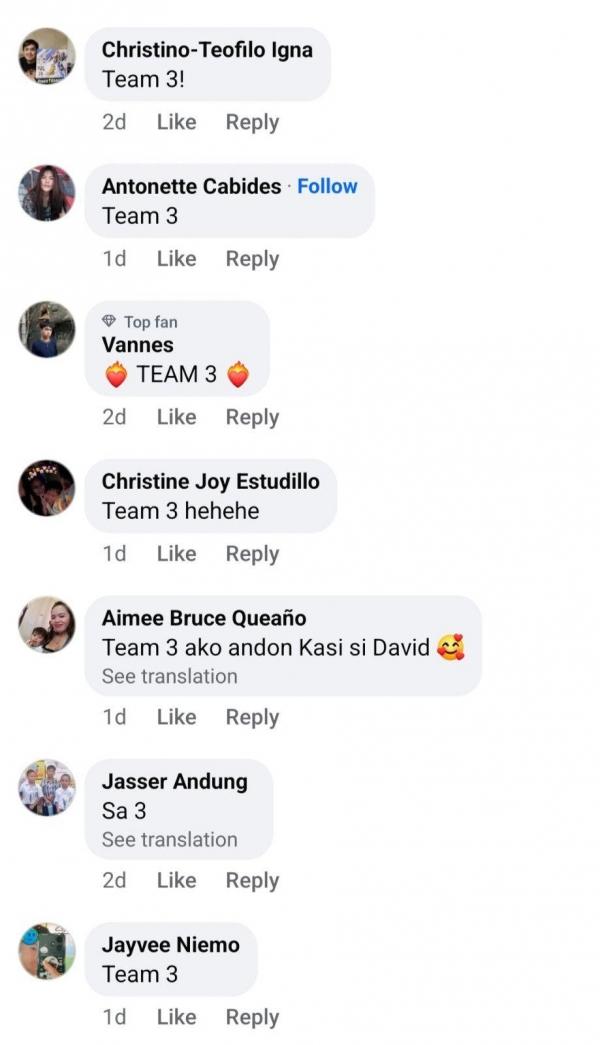This screenshot has width=600, height=1045.
Task: See translation of Jasser Andung's comment
Action: [x=169, y=840]
